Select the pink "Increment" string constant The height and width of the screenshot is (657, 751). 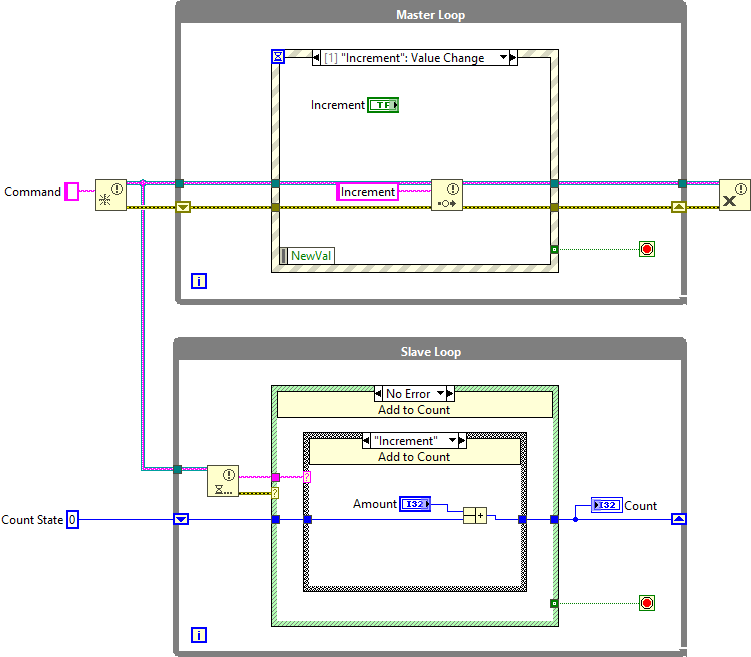[x=368, y=192]
